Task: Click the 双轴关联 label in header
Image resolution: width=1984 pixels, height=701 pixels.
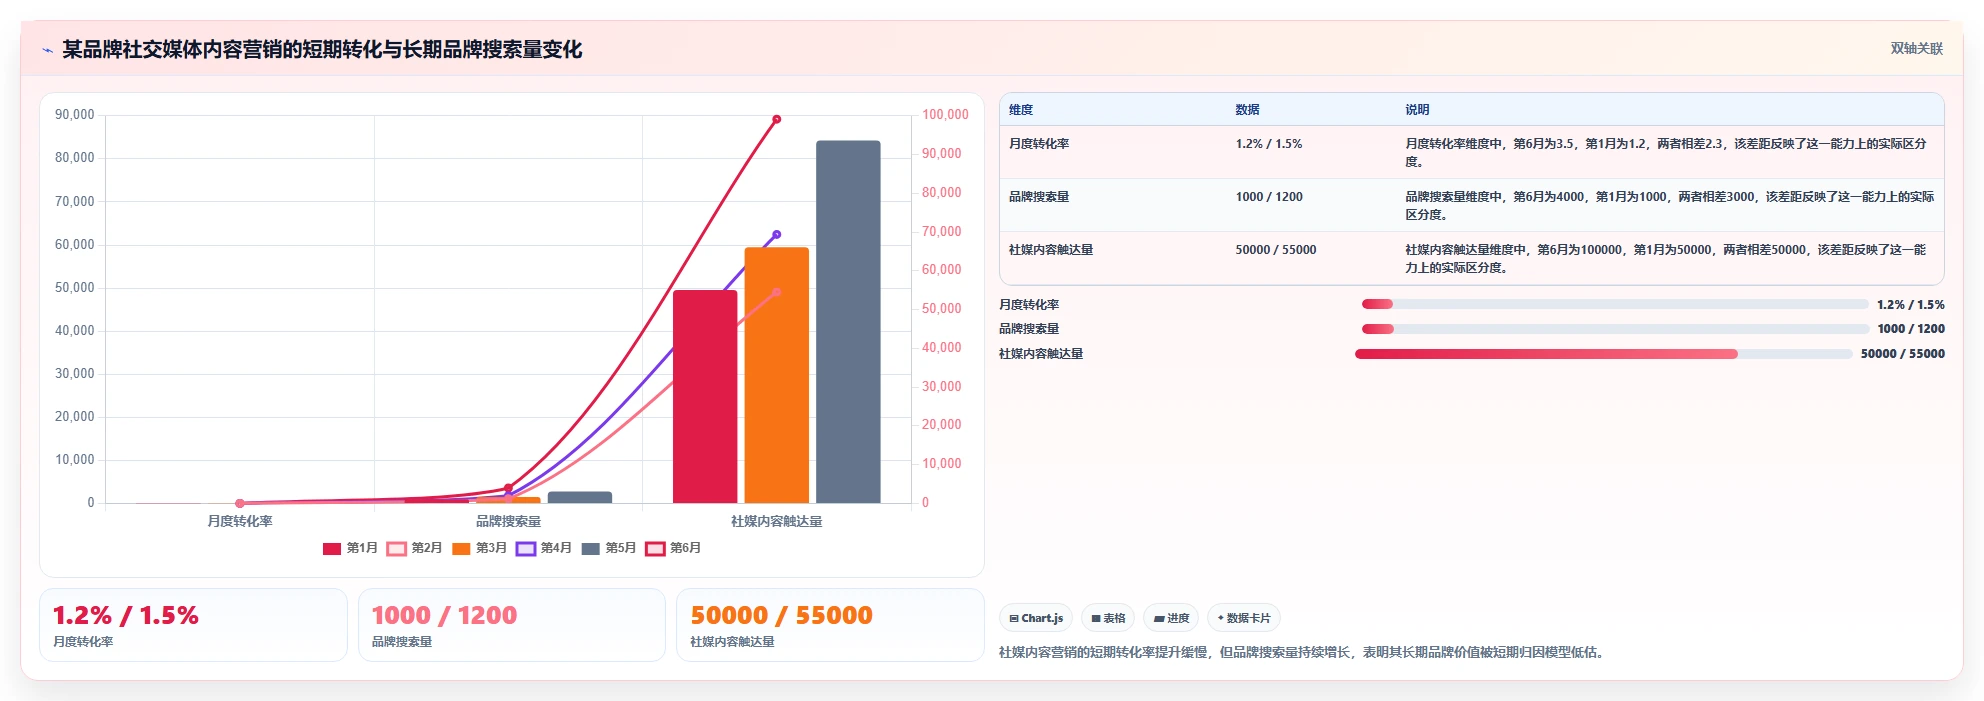Action: coord(1916,48)
